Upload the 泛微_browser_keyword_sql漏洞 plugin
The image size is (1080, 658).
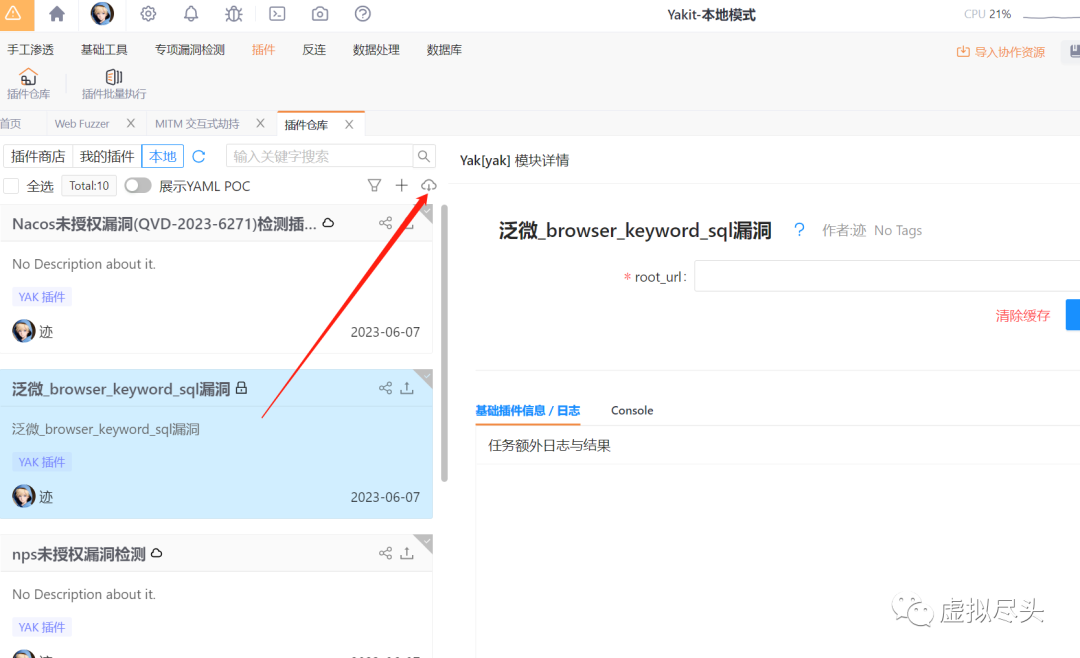[x=407, y=388]
